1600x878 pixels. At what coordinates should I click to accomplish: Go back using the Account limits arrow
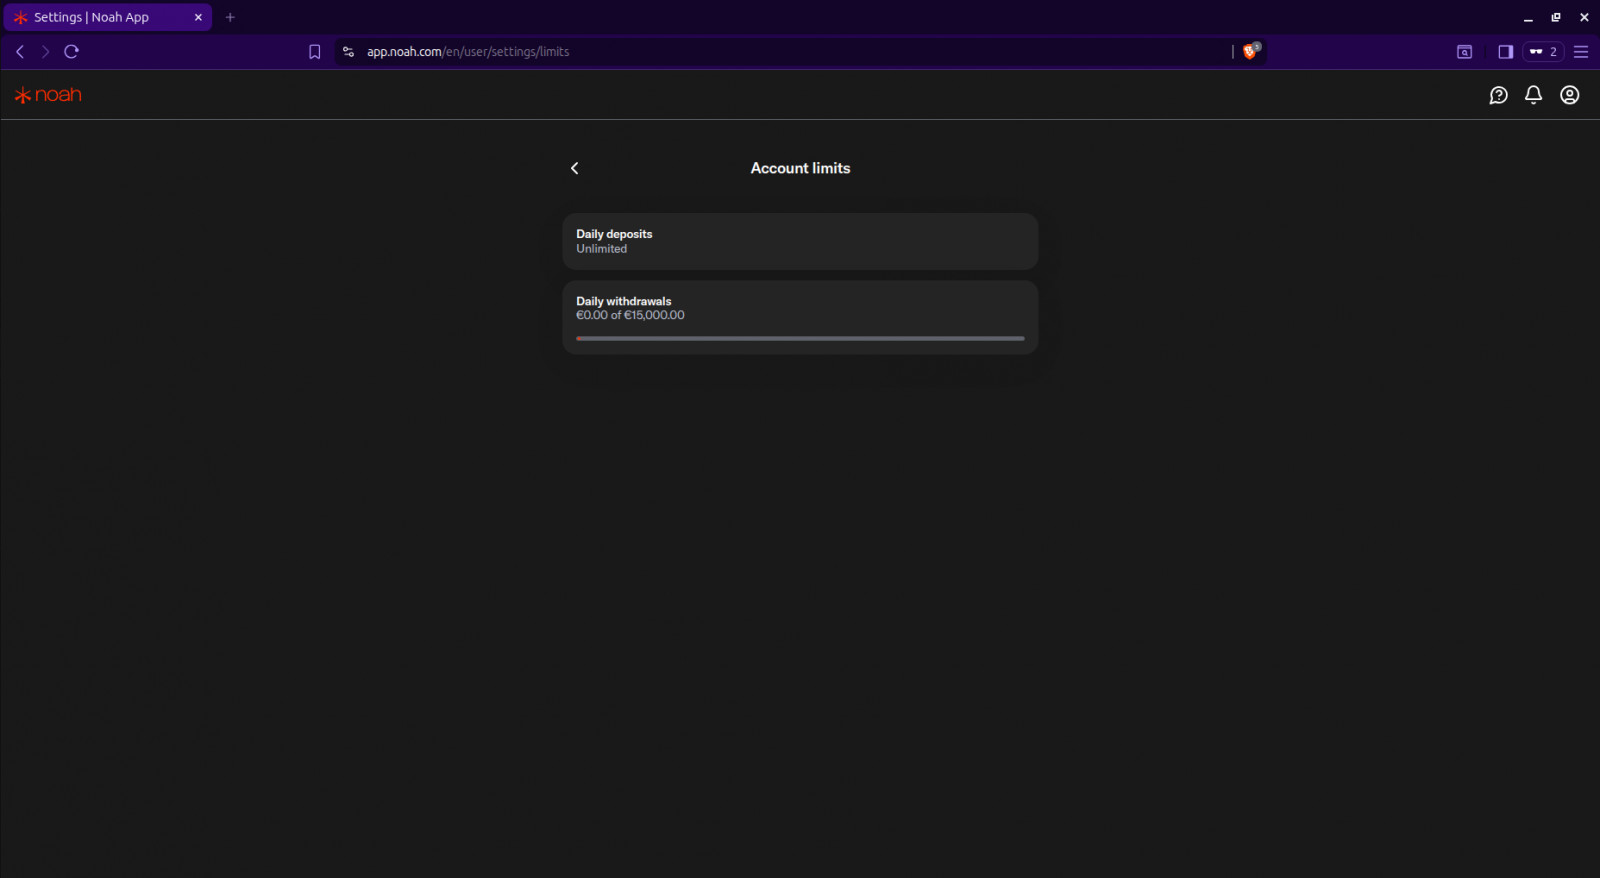[575, 168]
